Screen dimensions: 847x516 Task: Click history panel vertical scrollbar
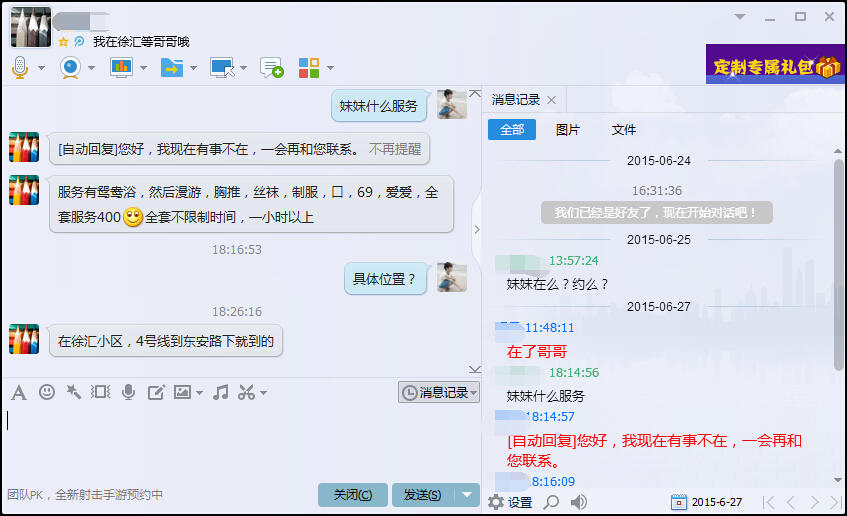point(838,265)
